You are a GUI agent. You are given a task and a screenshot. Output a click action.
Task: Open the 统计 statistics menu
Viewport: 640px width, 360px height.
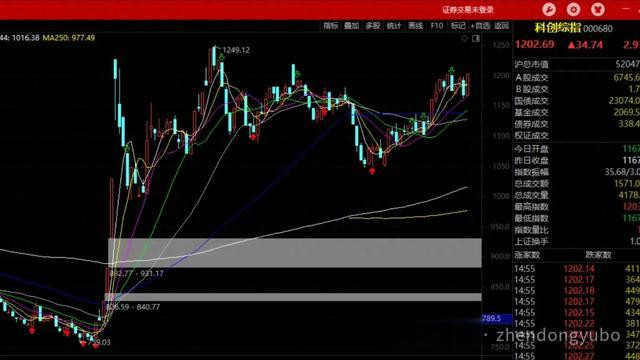394,26
